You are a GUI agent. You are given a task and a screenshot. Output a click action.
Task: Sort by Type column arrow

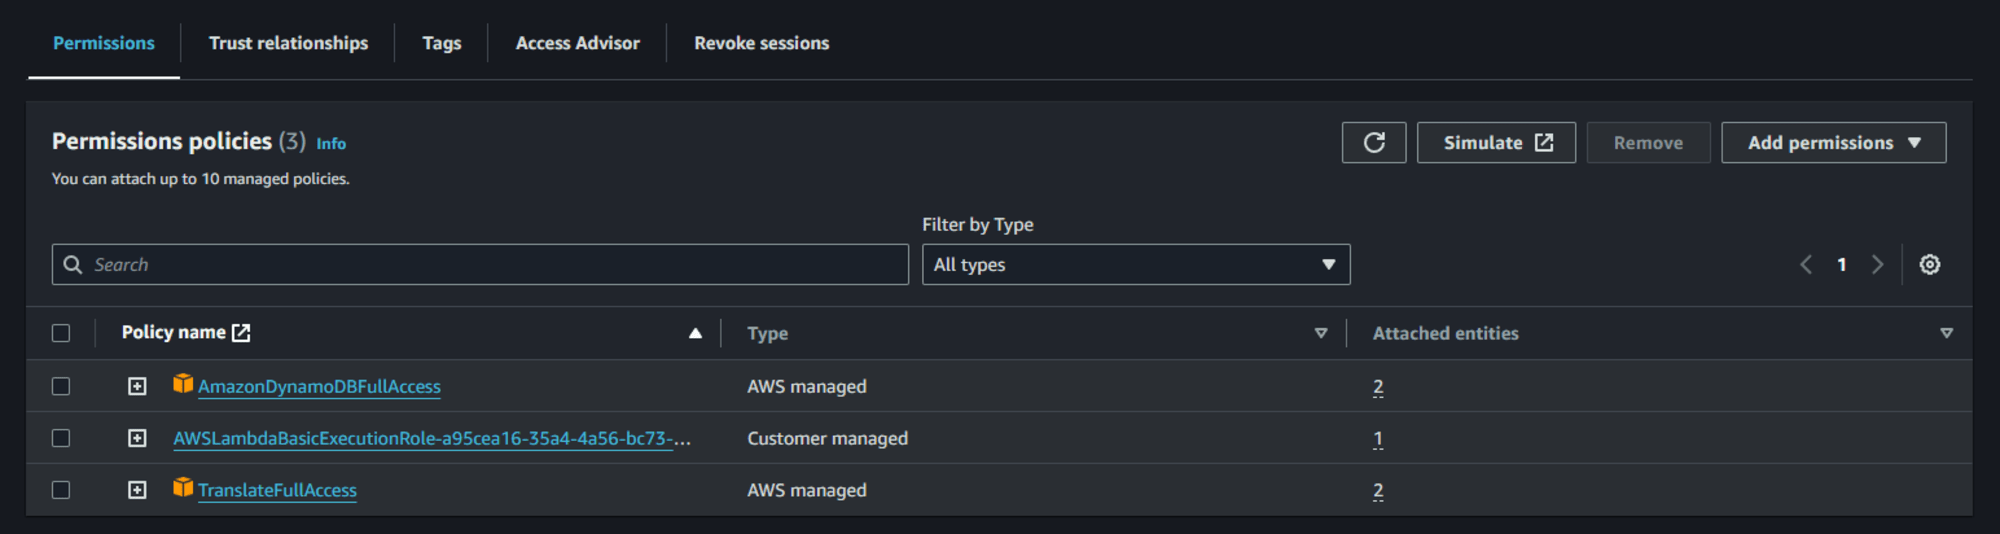1321,333
